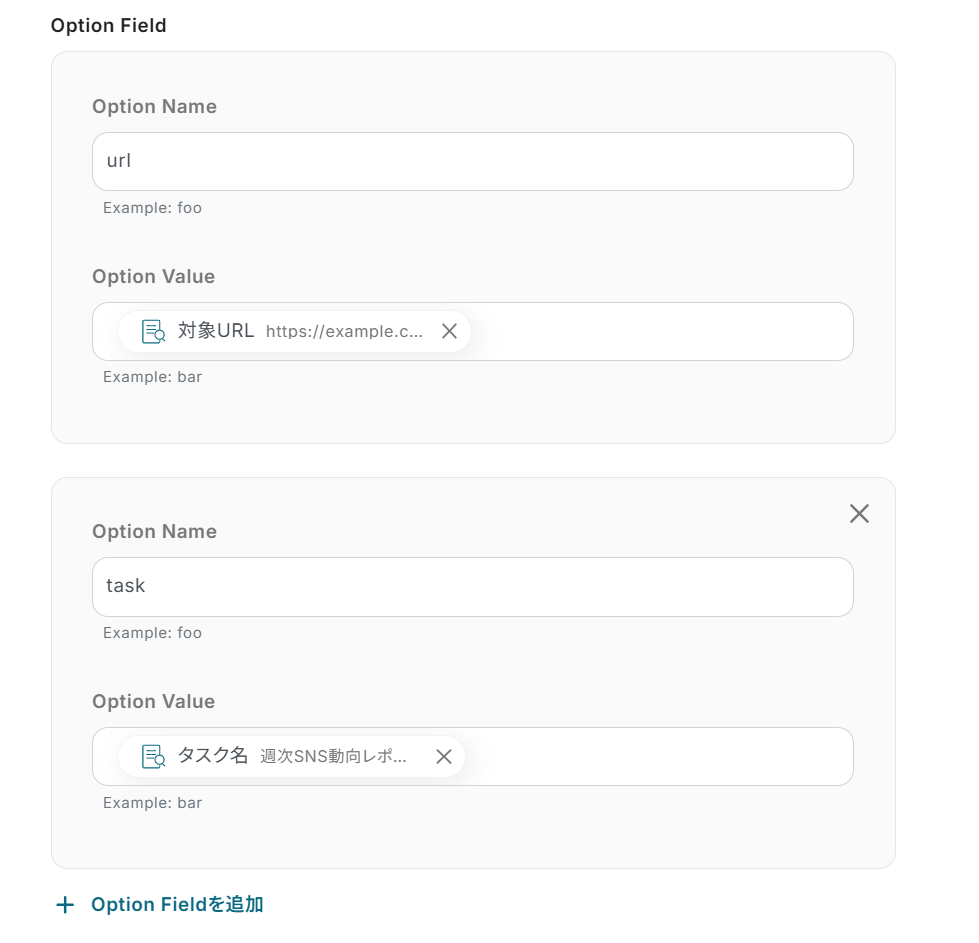Delete the task option field card
The width and height of the screenshot is (979, 943).
[x=859, y=514]
